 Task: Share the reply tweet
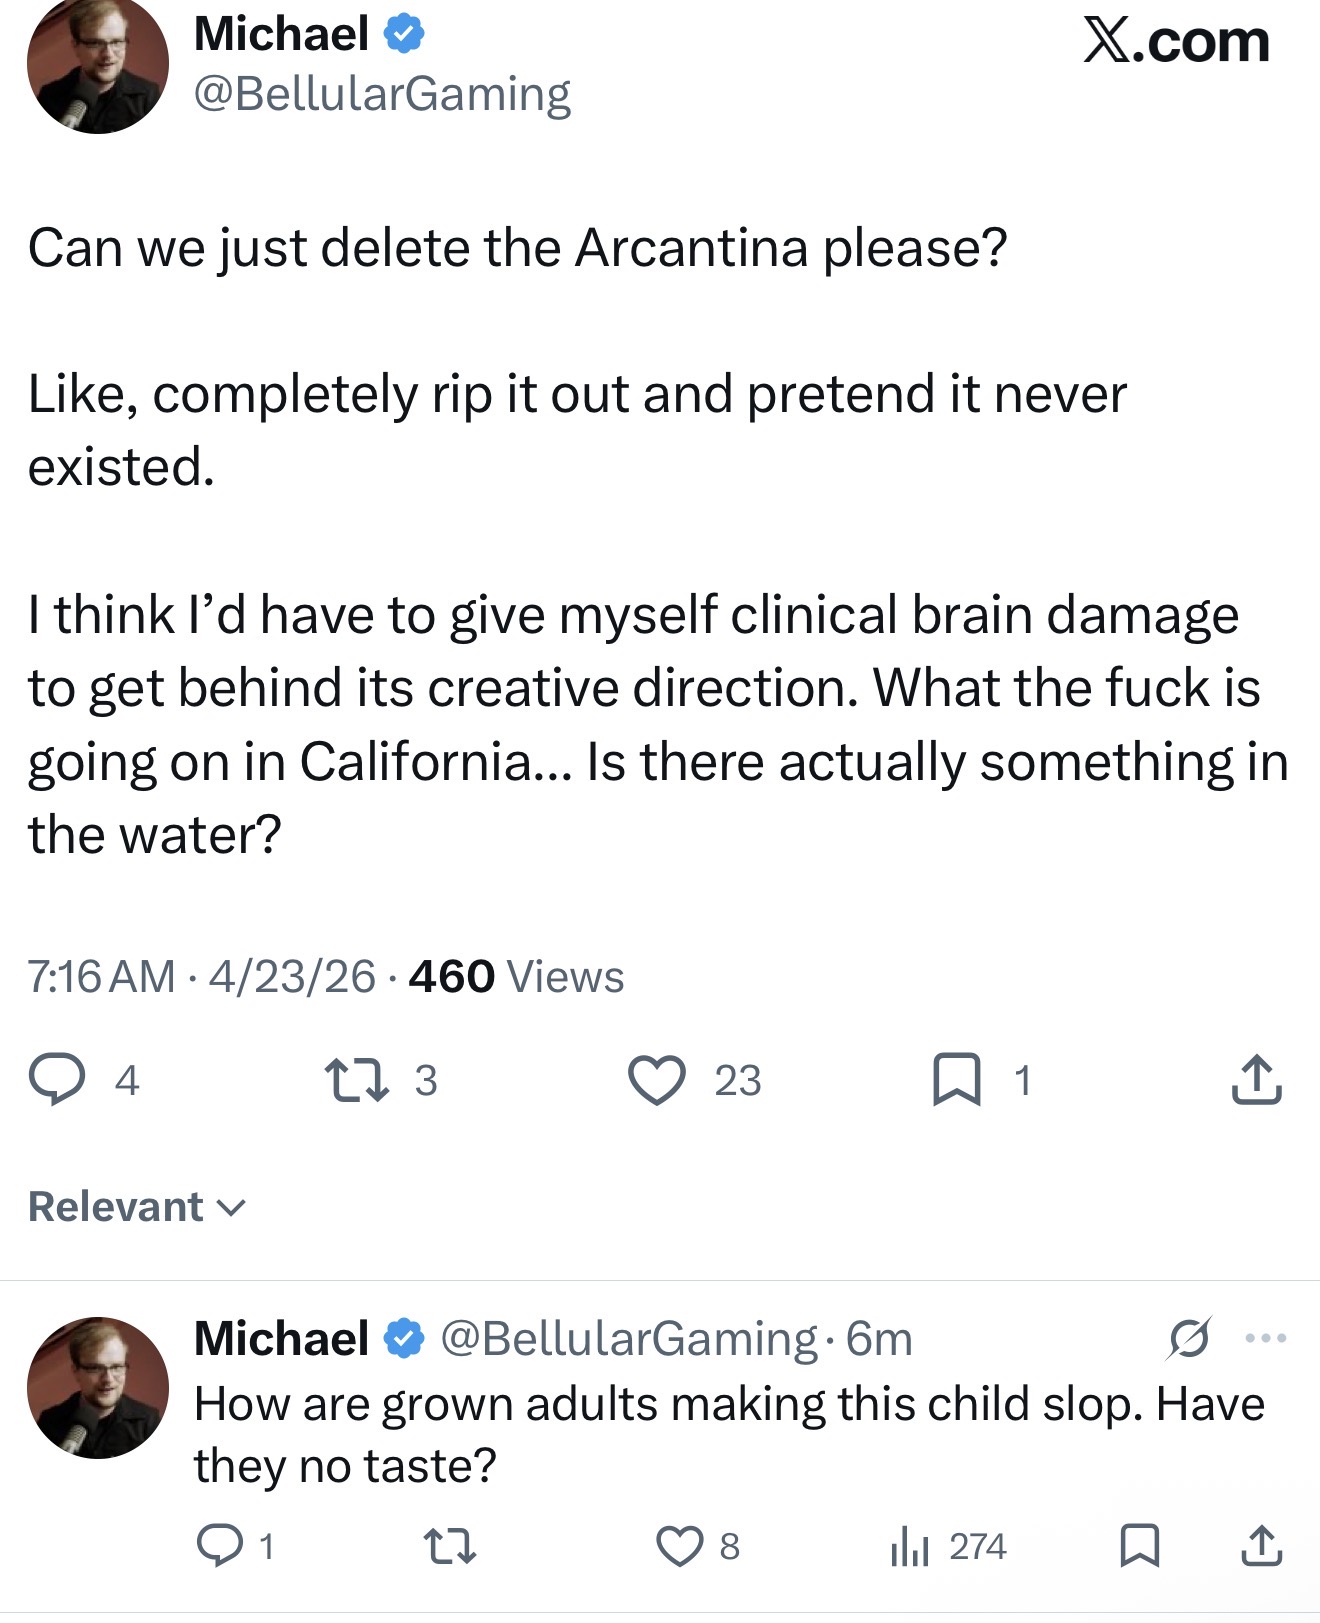(1262, 1546)
